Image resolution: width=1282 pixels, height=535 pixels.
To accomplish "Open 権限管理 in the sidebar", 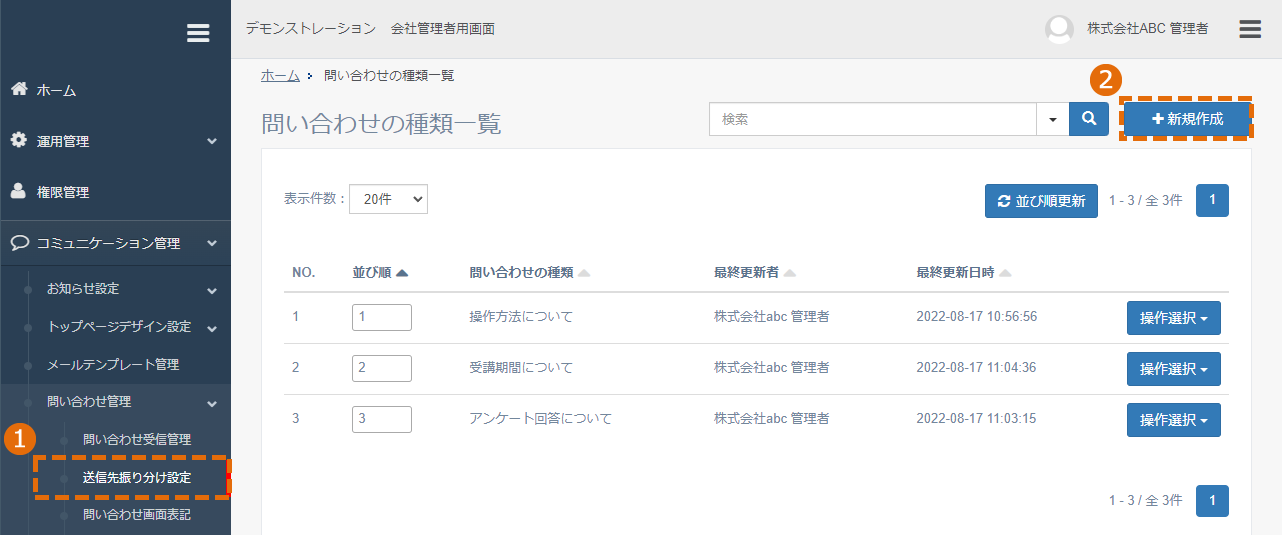I will 63,192.
